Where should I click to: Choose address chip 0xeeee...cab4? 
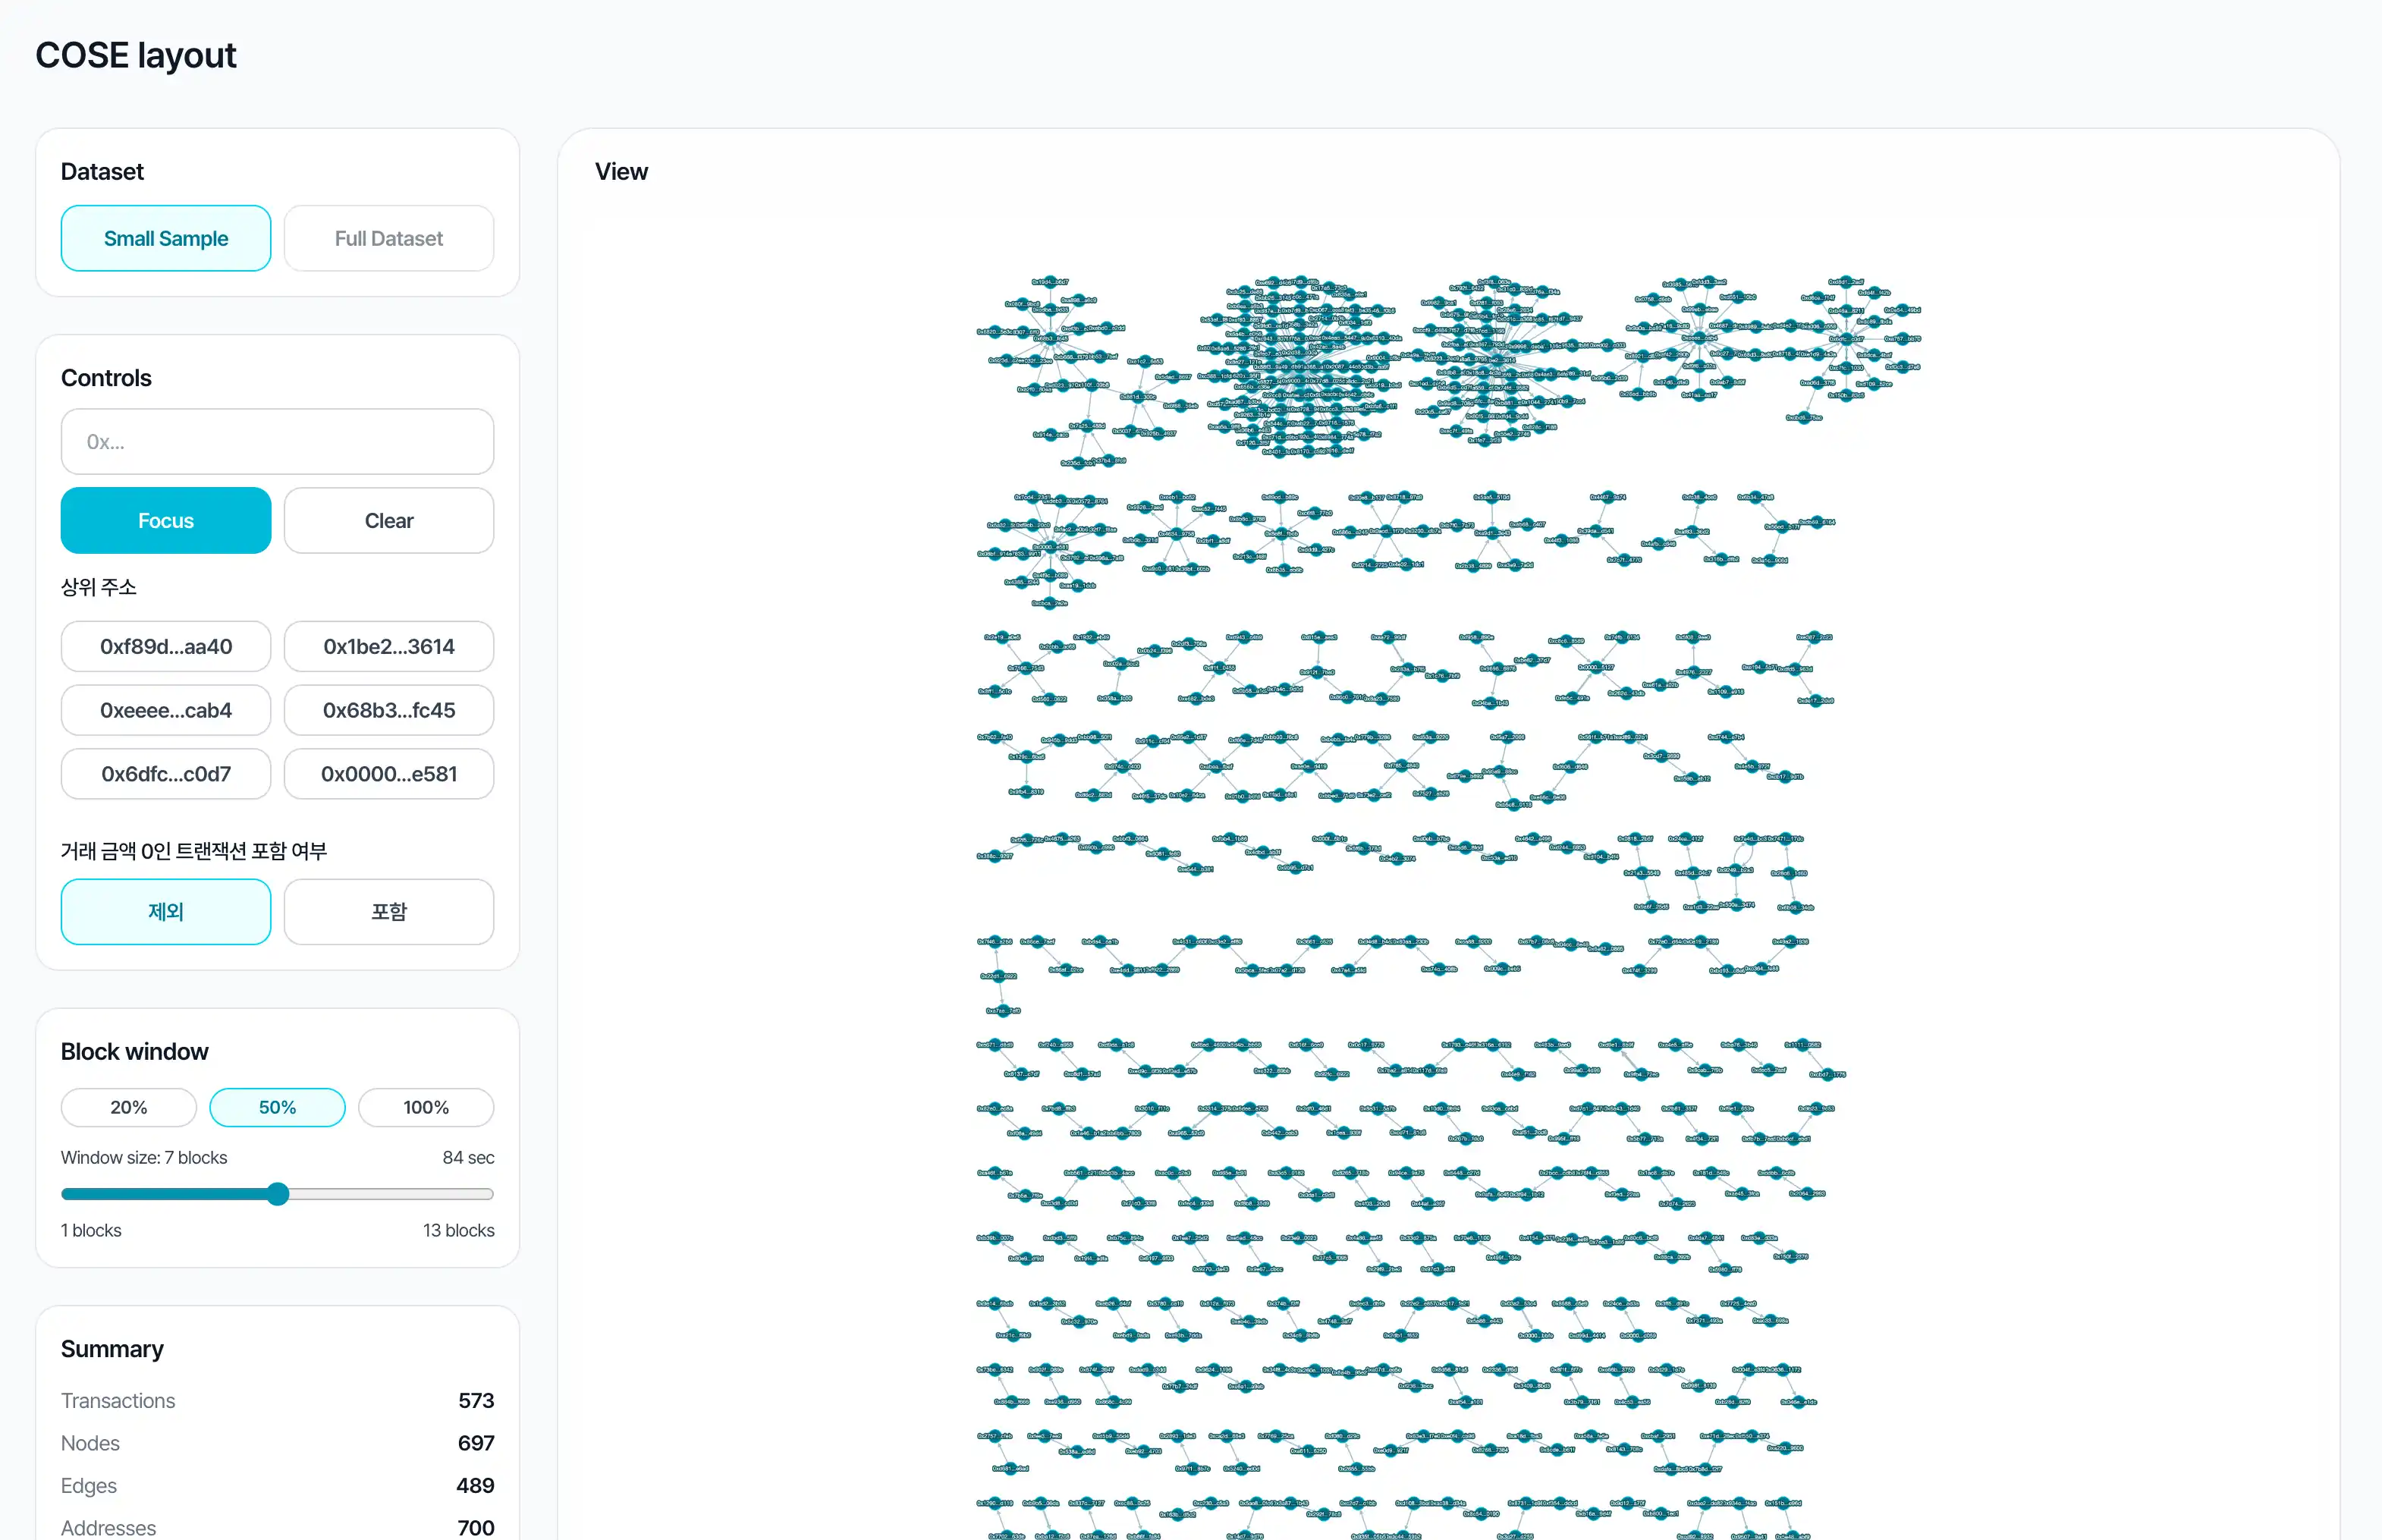click(166, 710)
